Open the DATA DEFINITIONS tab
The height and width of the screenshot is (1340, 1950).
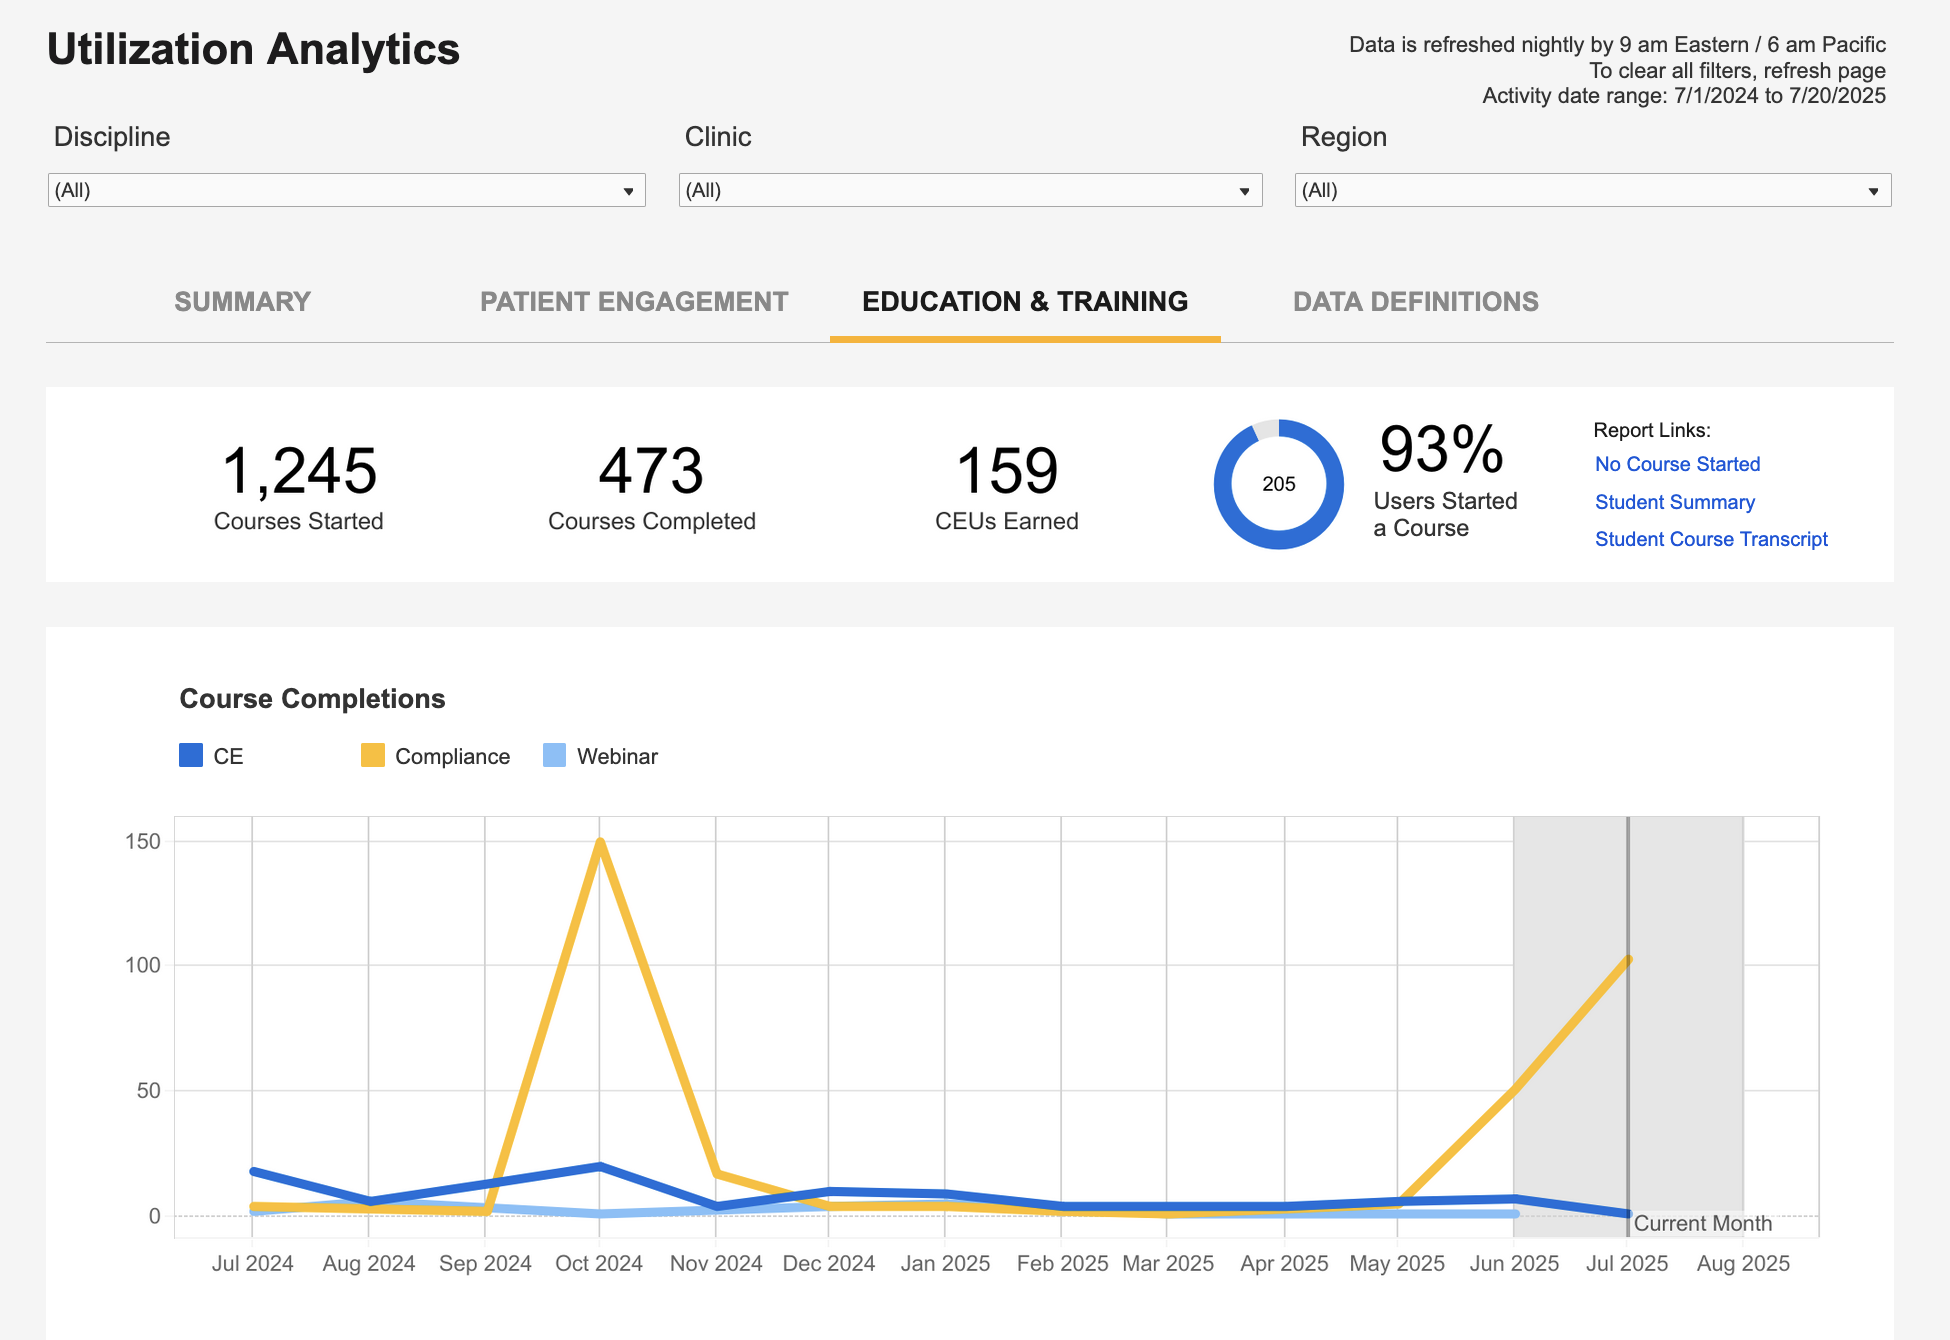coord(1416,302)
